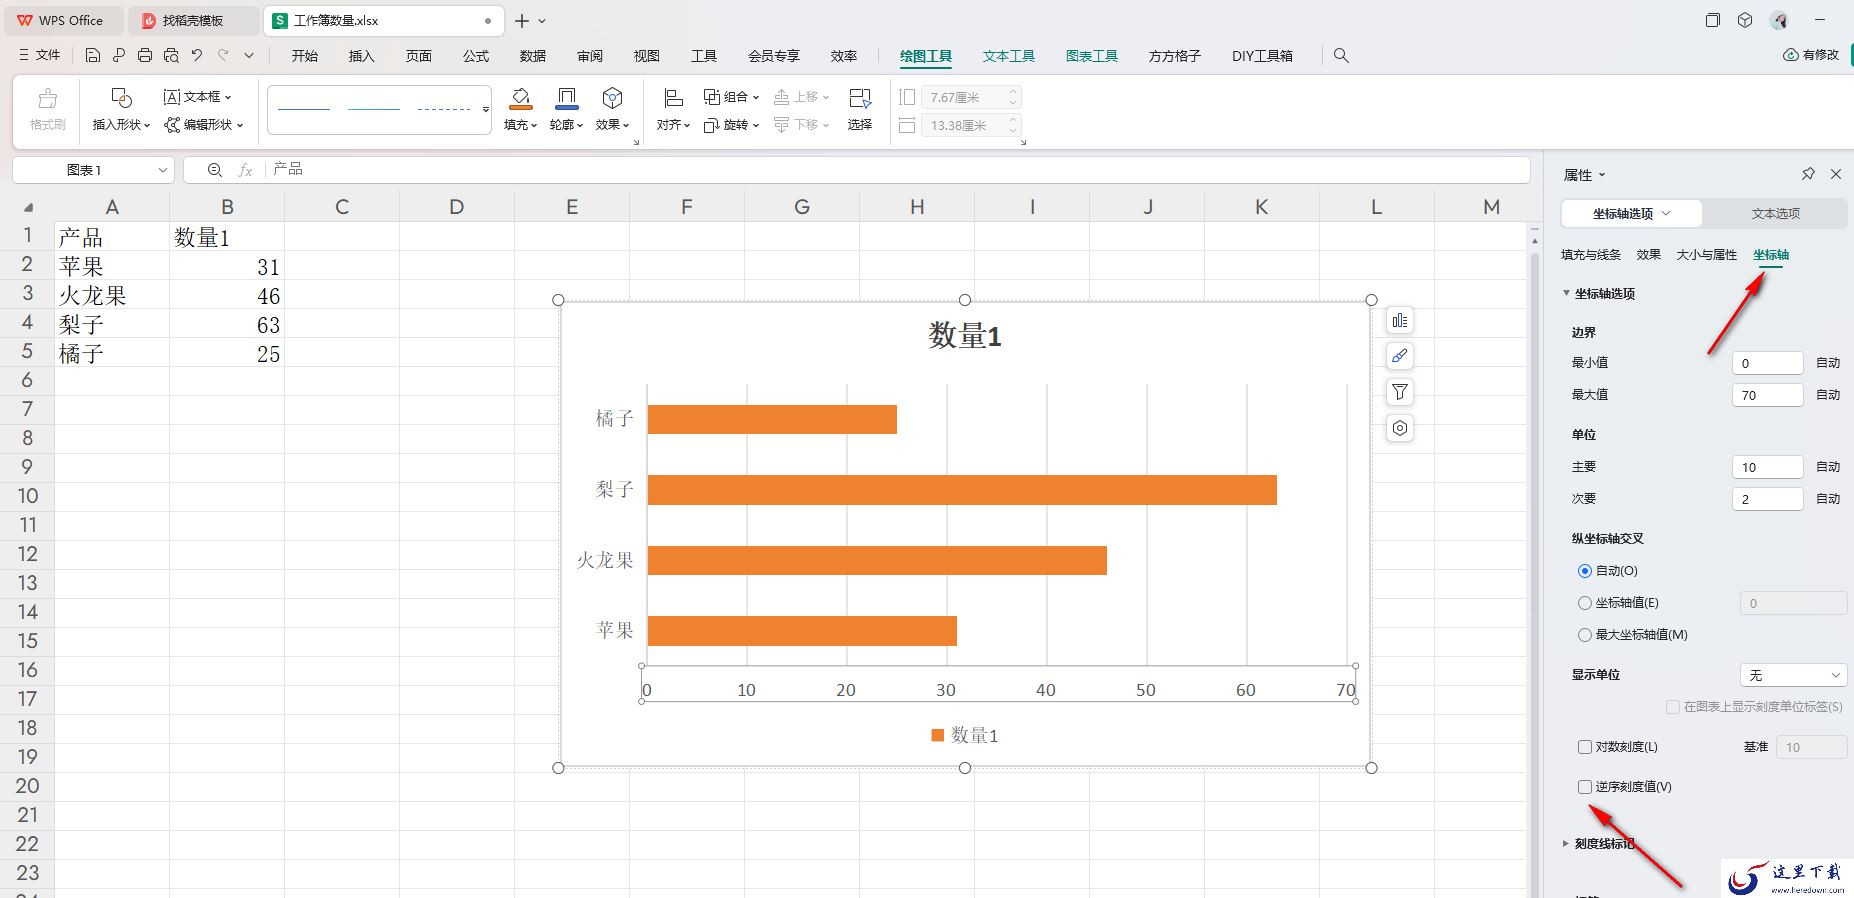Click the minimum bound input field
This screenshot has height=898, width=1854.
tap(1767, 363)
